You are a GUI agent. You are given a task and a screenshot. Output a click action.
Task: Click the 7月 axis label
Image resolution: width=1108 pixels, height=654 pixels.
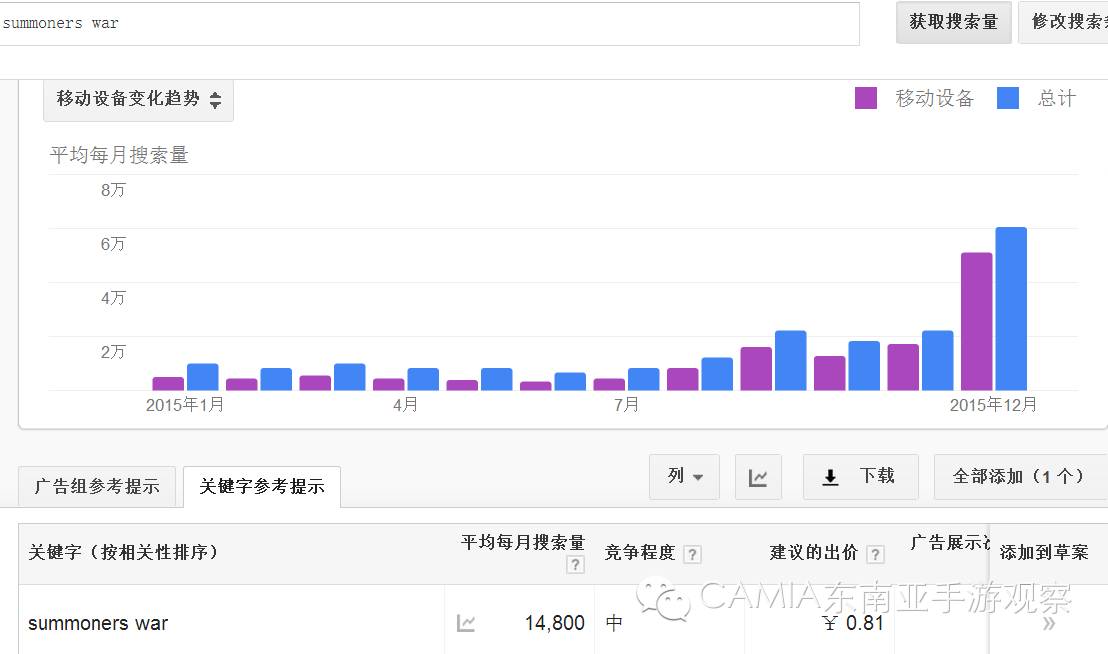pos(627,405)
